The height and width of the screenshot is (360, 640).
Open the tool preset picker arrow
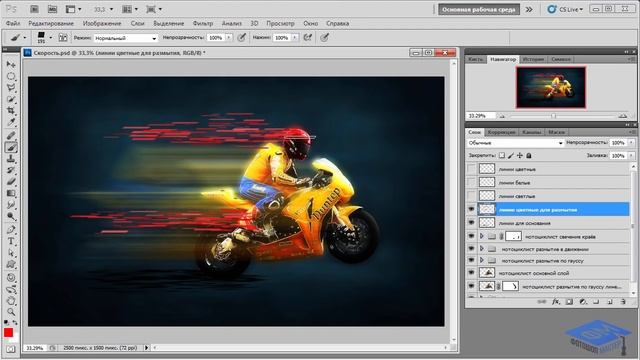point(25,38)
